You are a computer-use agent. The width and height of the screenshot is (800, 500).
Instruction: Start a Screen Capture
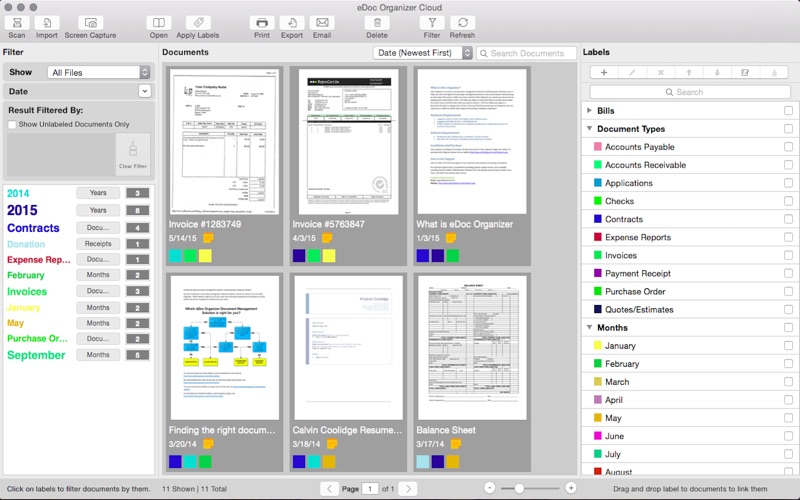pyautogui.click(x=90, y=23)
